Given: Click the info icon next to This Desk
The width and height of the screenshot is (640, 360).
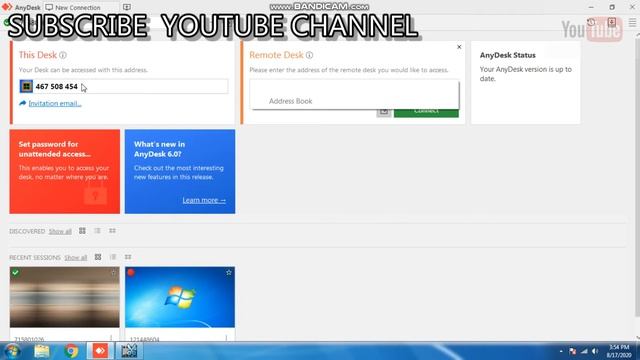Looking at the screenshot, I should click(x=63, y=55).
